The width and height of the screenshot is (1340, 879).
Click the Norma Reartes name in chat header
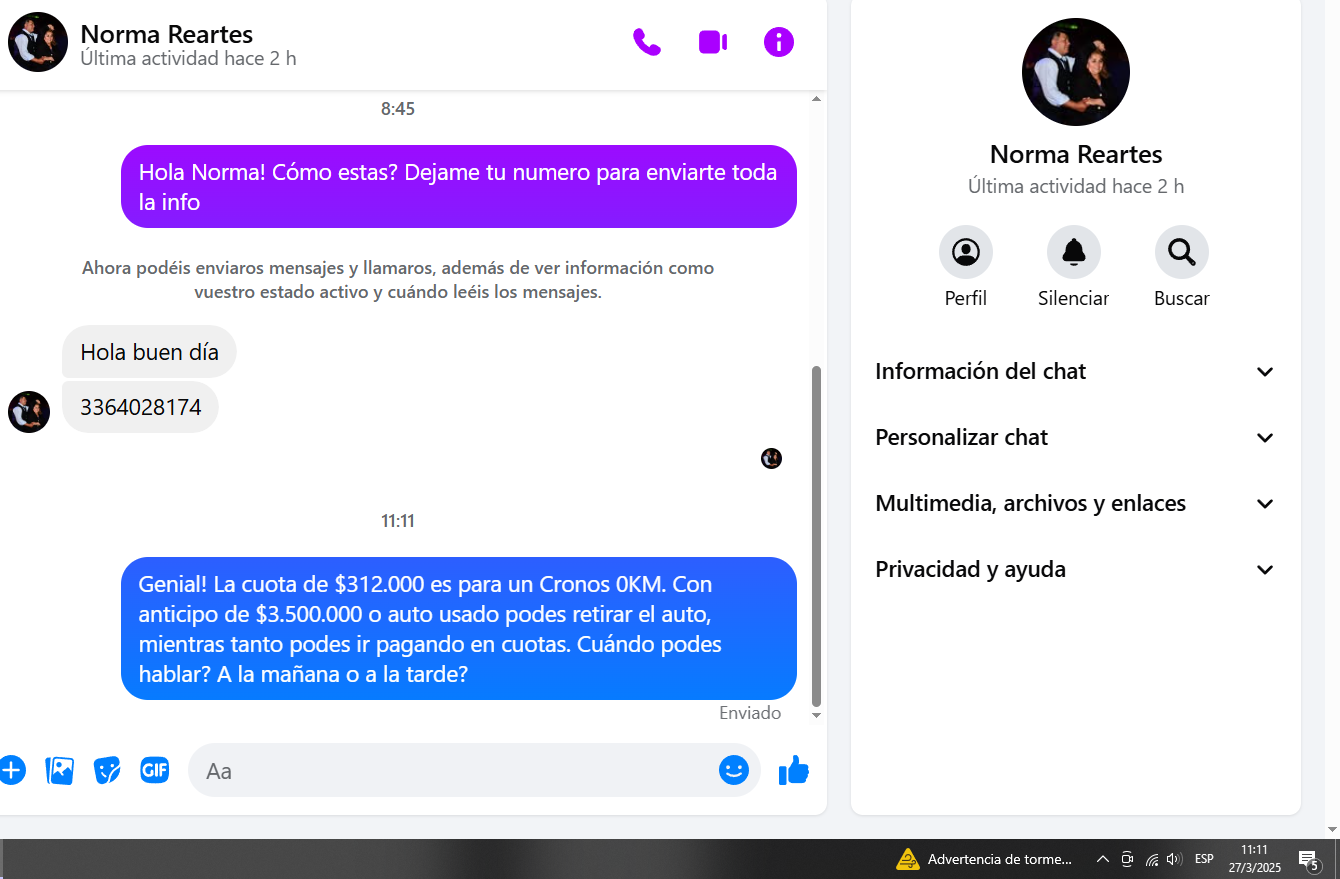[x=167, y=34]
